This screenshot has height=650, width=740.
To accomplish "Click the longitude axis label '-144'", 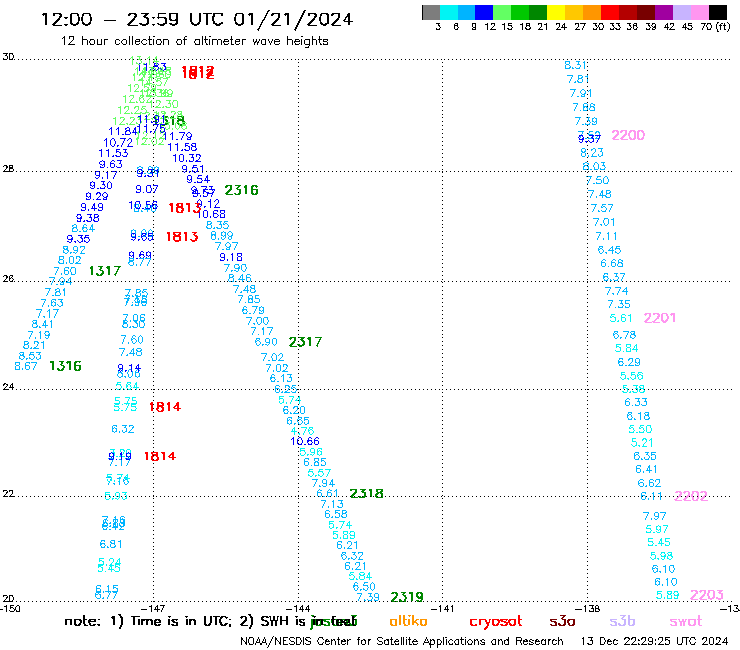I will 298,609.
